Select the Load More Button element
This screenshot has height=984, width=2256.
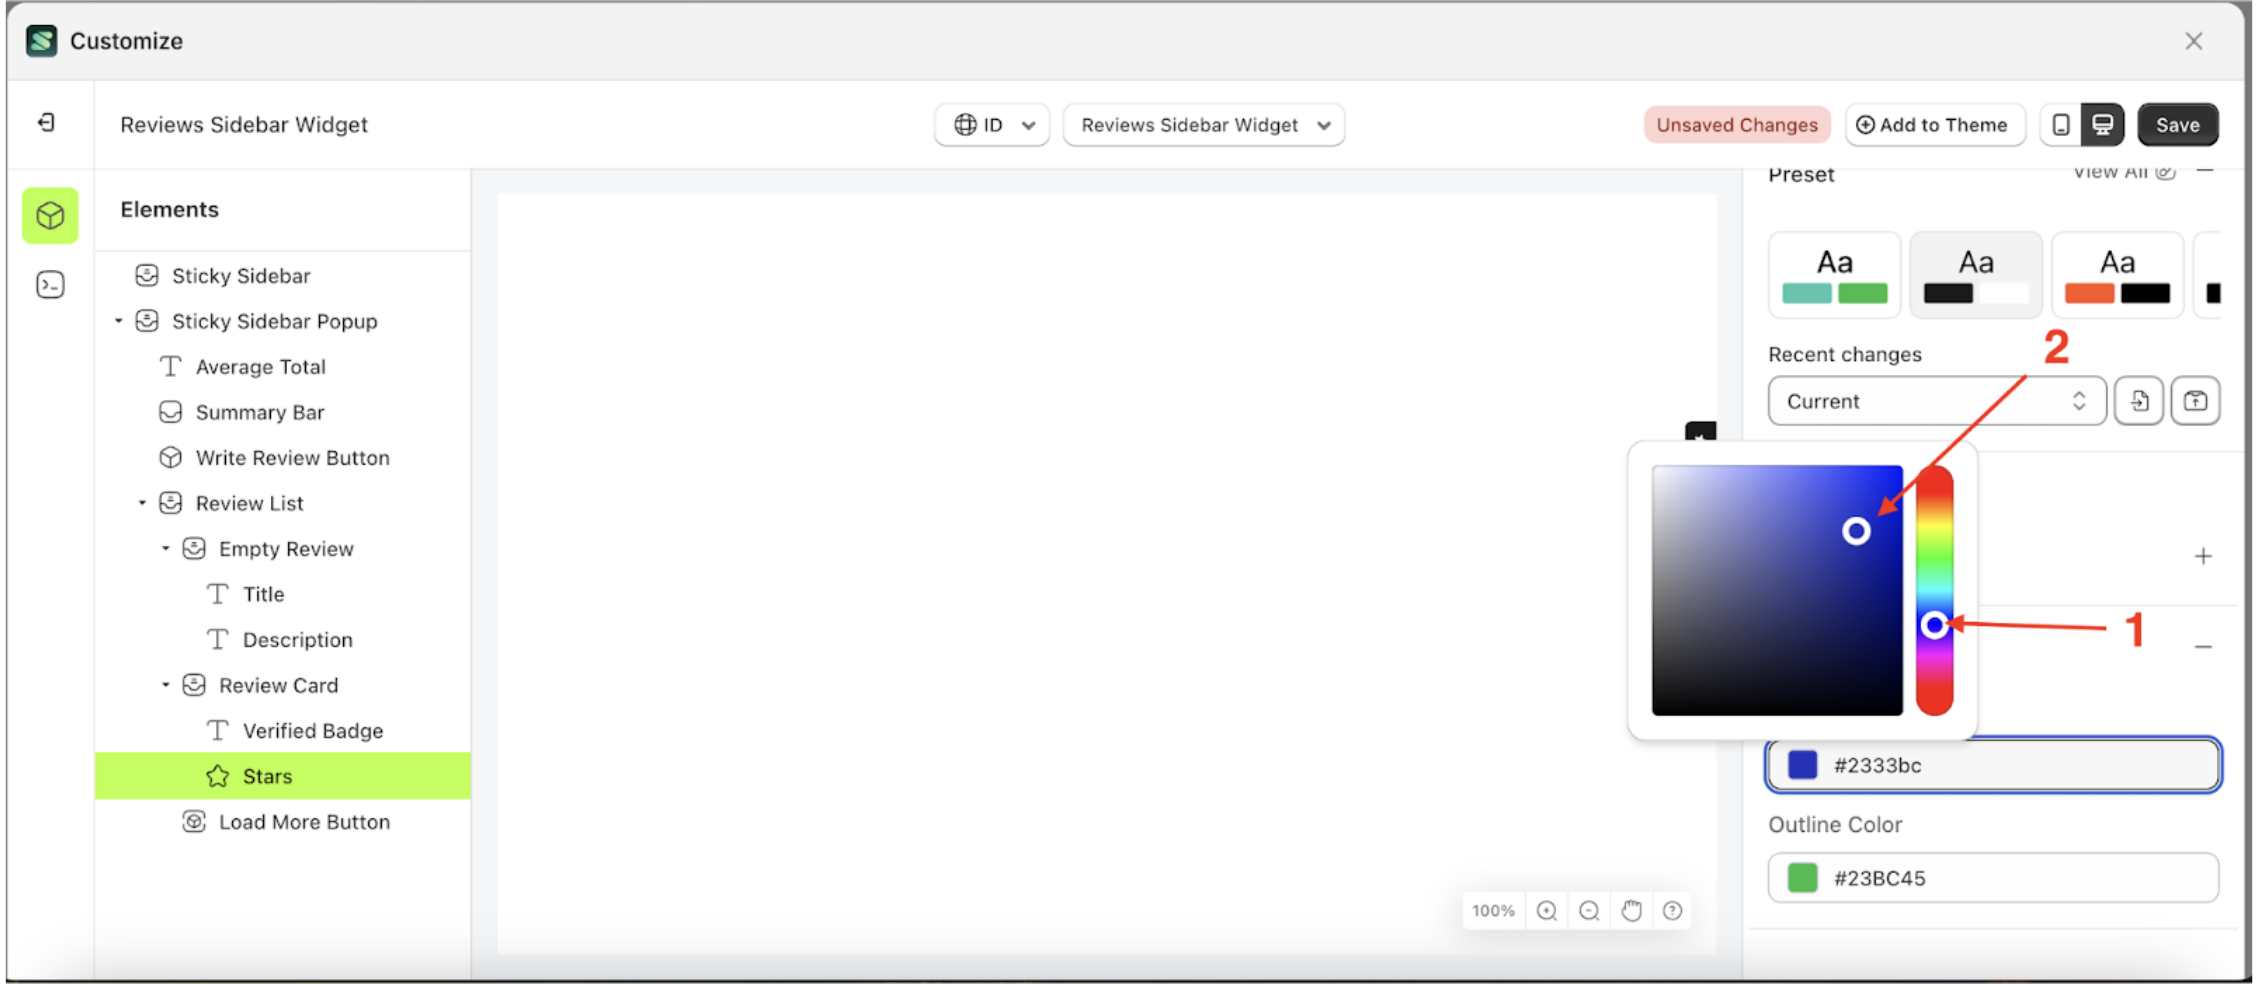[x=304, y=821]
